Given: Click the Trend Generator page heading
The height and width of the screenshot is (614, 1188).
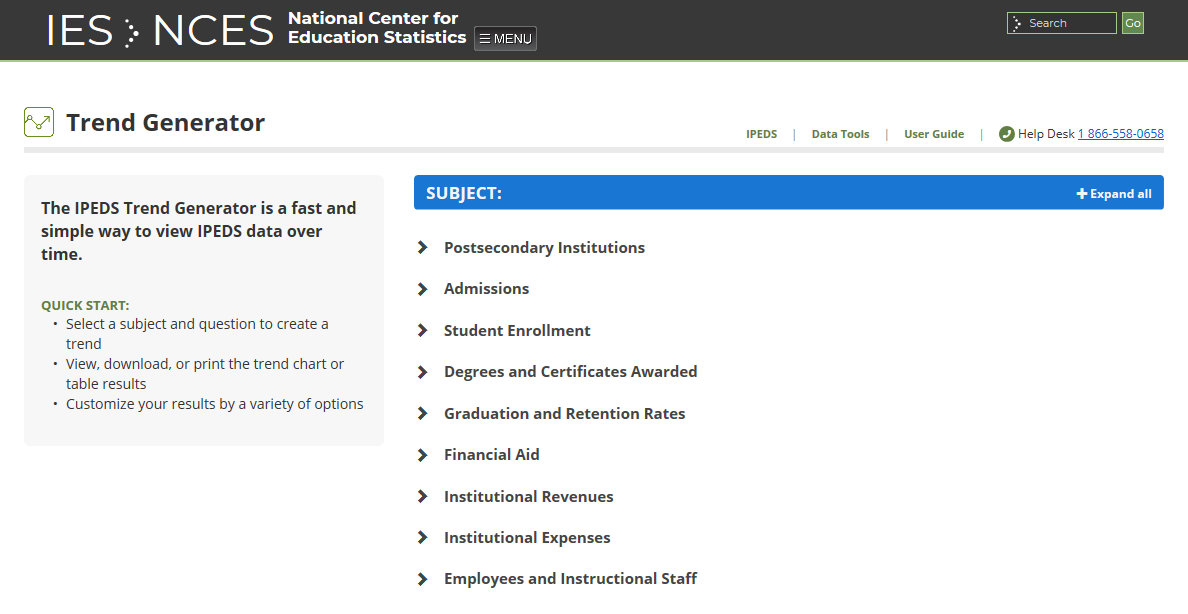Looking at the screenshot, I should [x=165, y=122].
